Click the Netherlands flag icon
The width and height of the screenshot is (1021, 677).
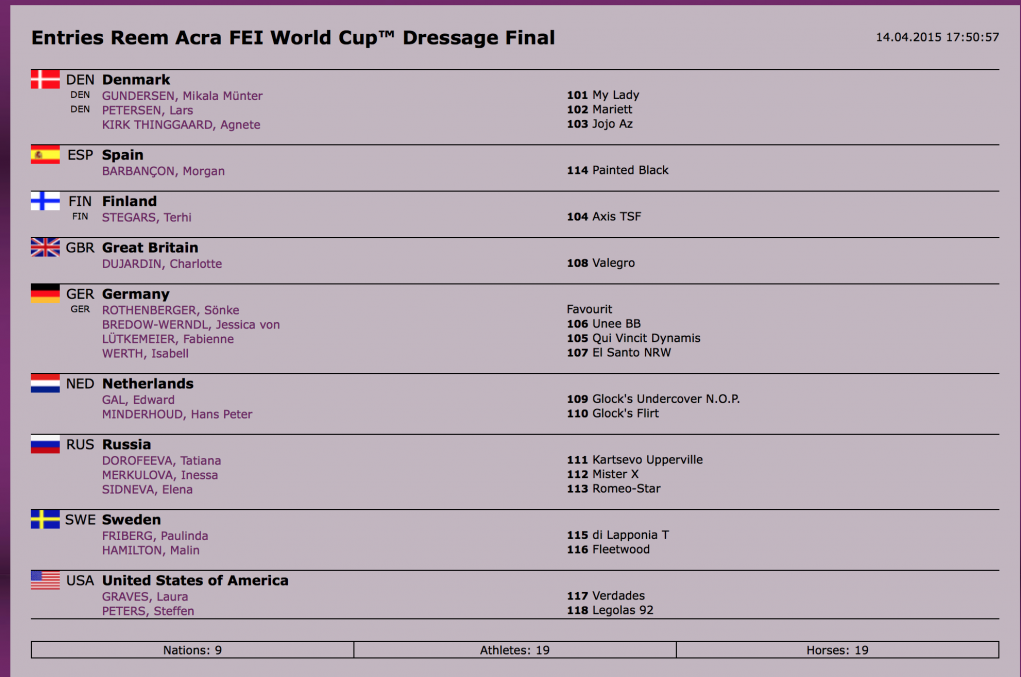(45, 384)
